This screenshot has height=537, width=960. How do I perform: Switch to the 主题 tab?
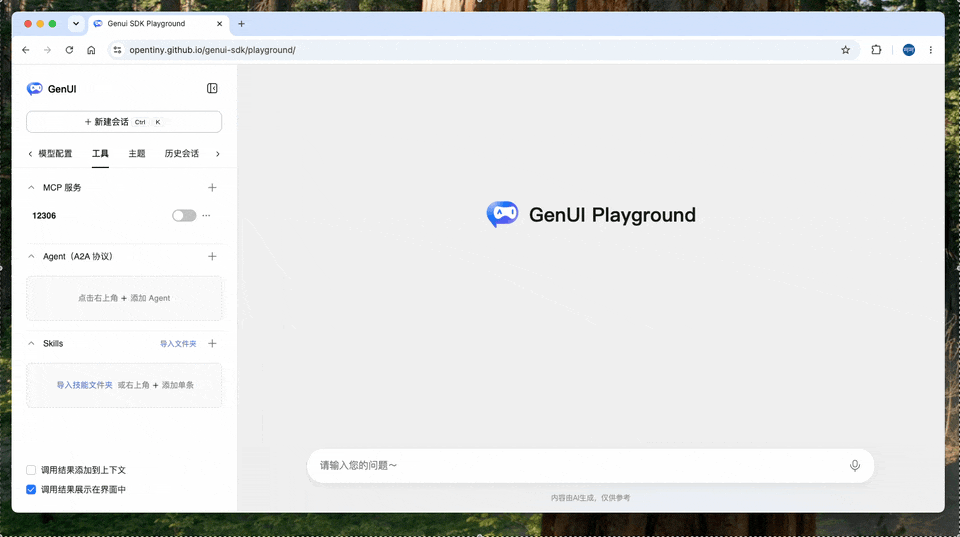point(137,154)
